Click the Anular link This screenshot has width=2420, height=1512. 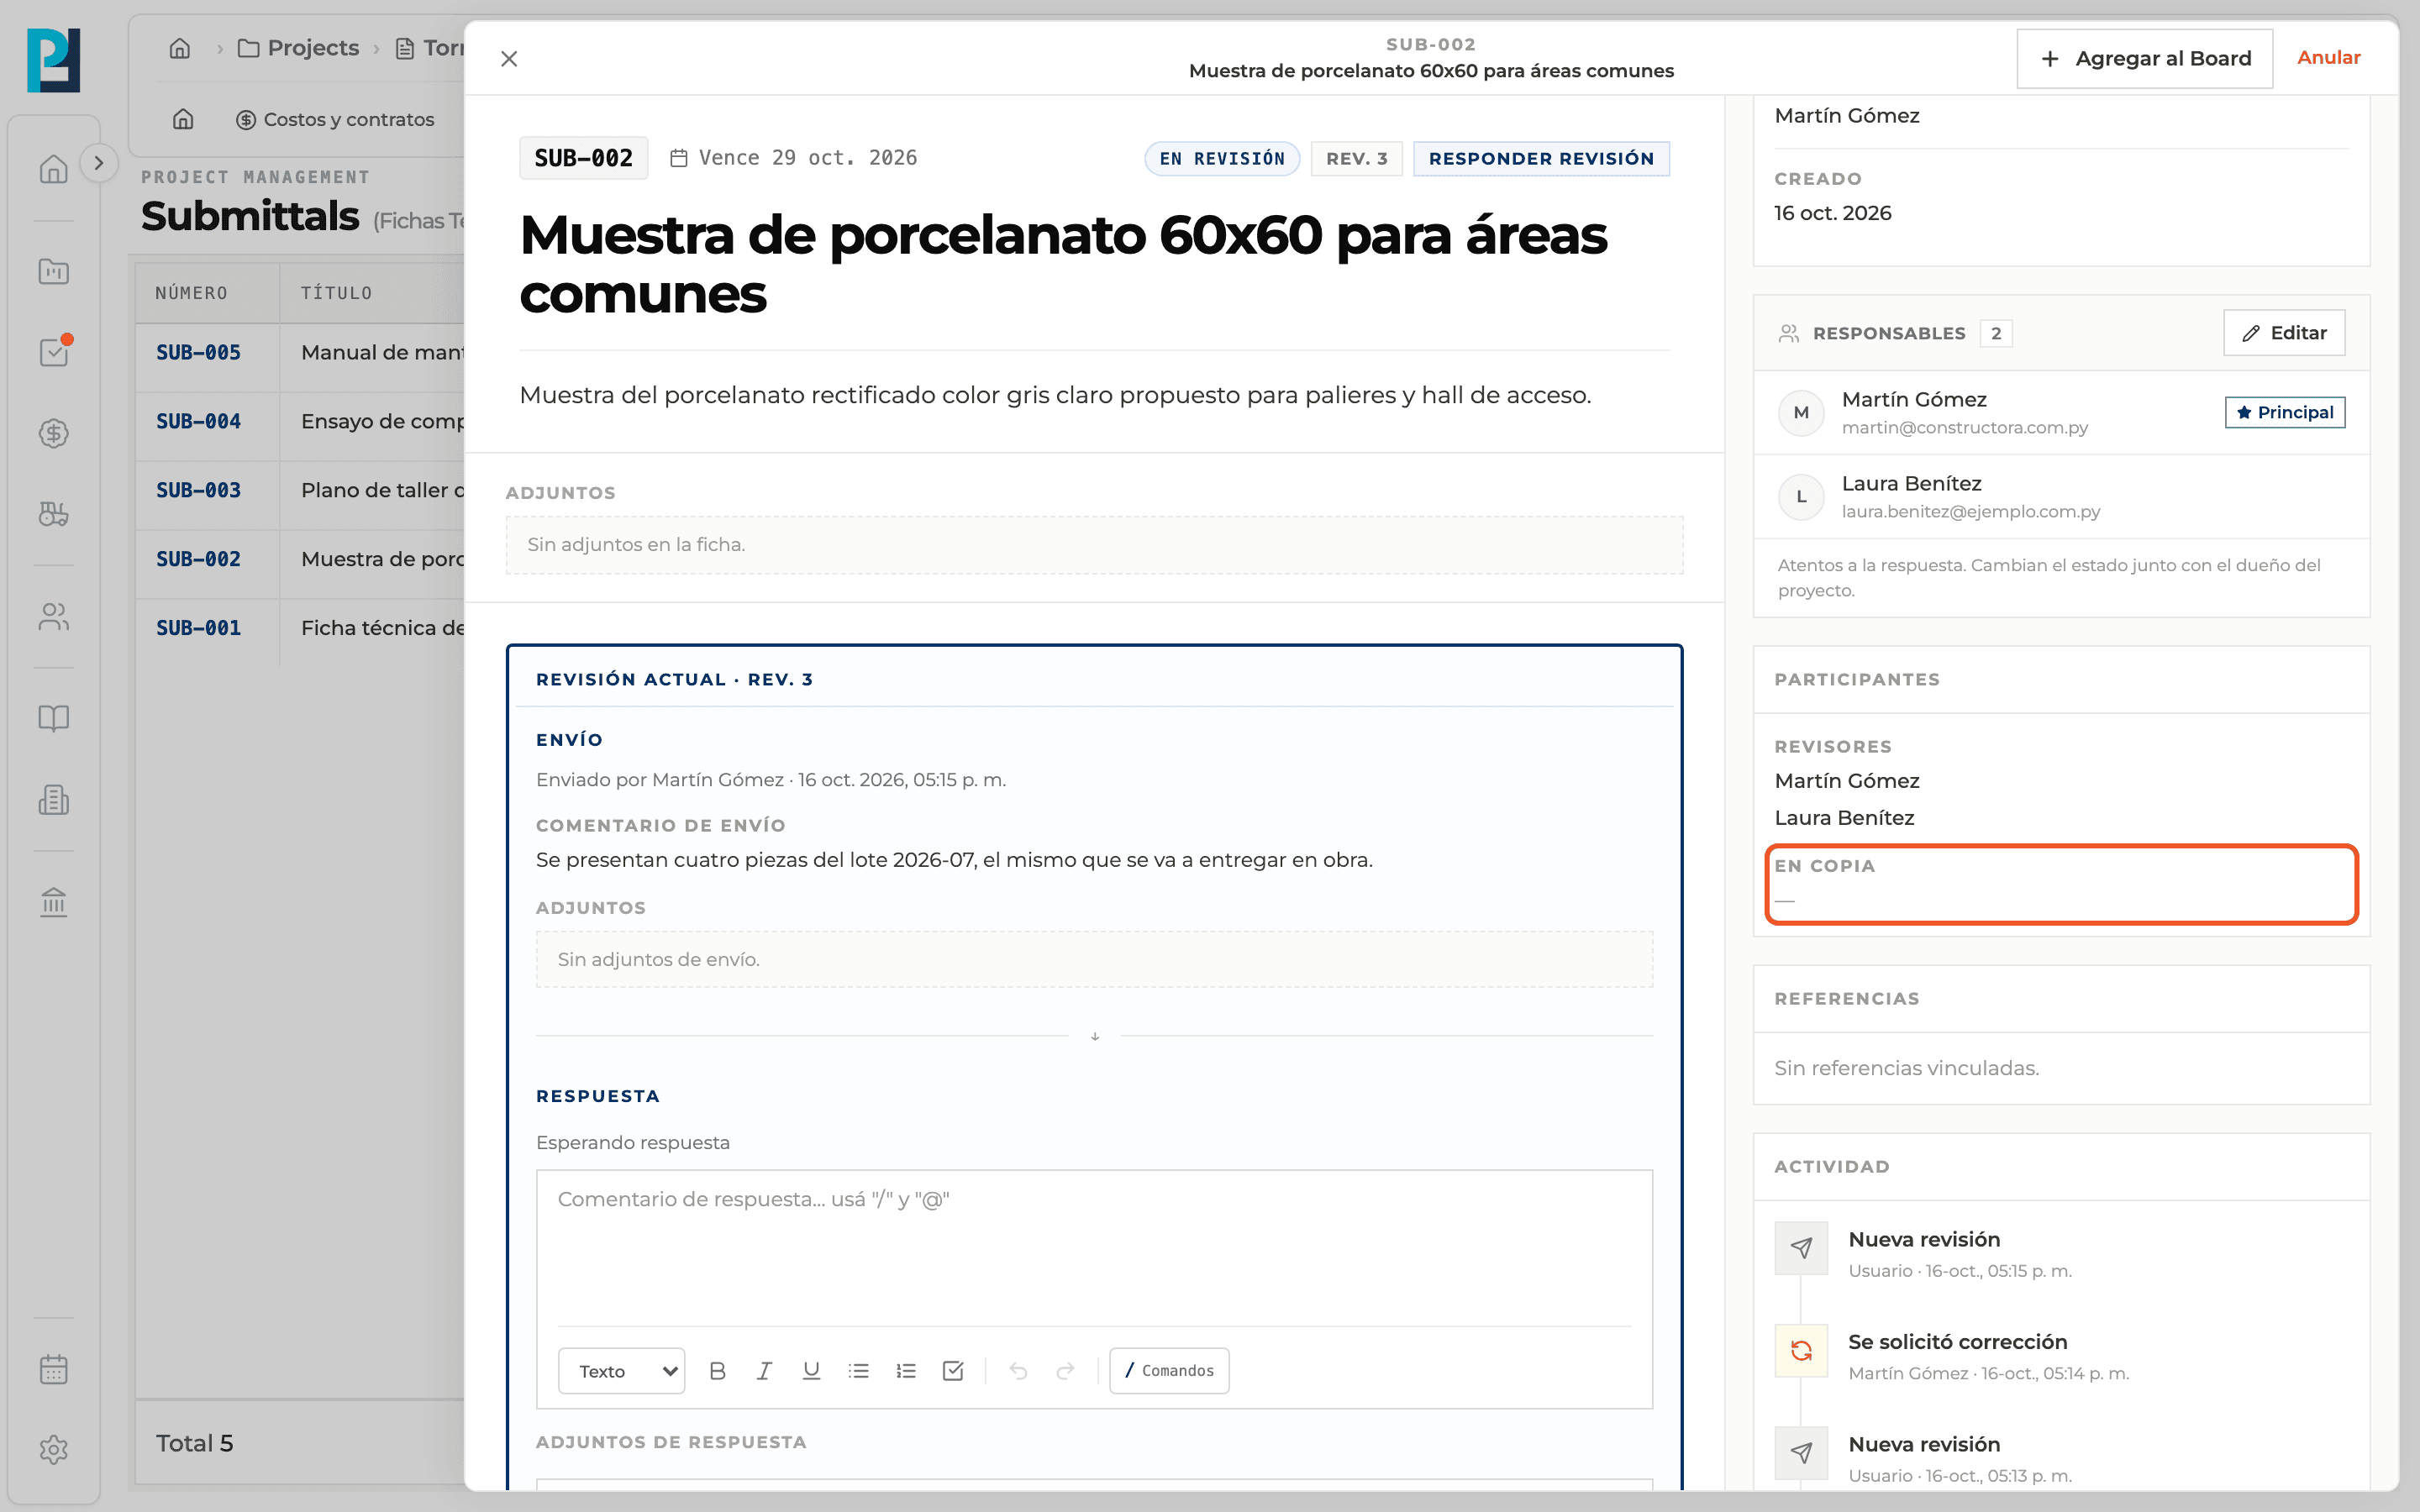point(2328,58)
